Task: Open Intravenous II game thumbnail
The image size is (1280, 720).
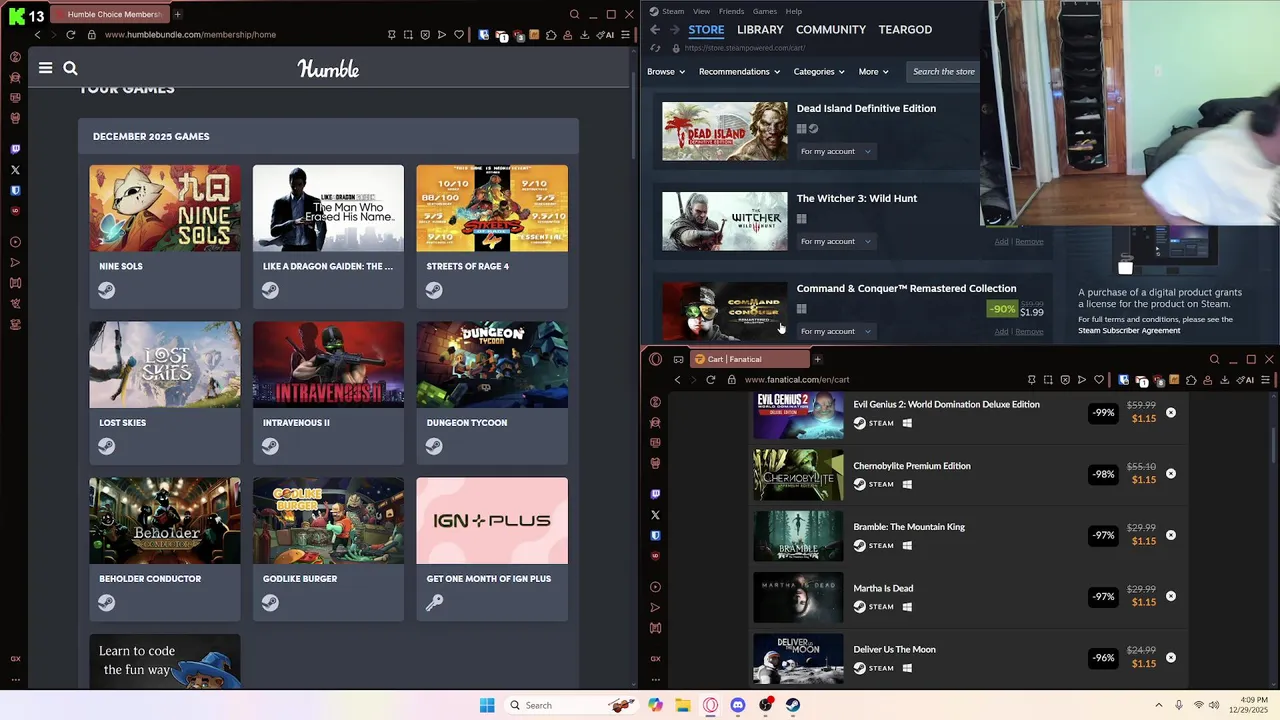Action: (328, 364)
